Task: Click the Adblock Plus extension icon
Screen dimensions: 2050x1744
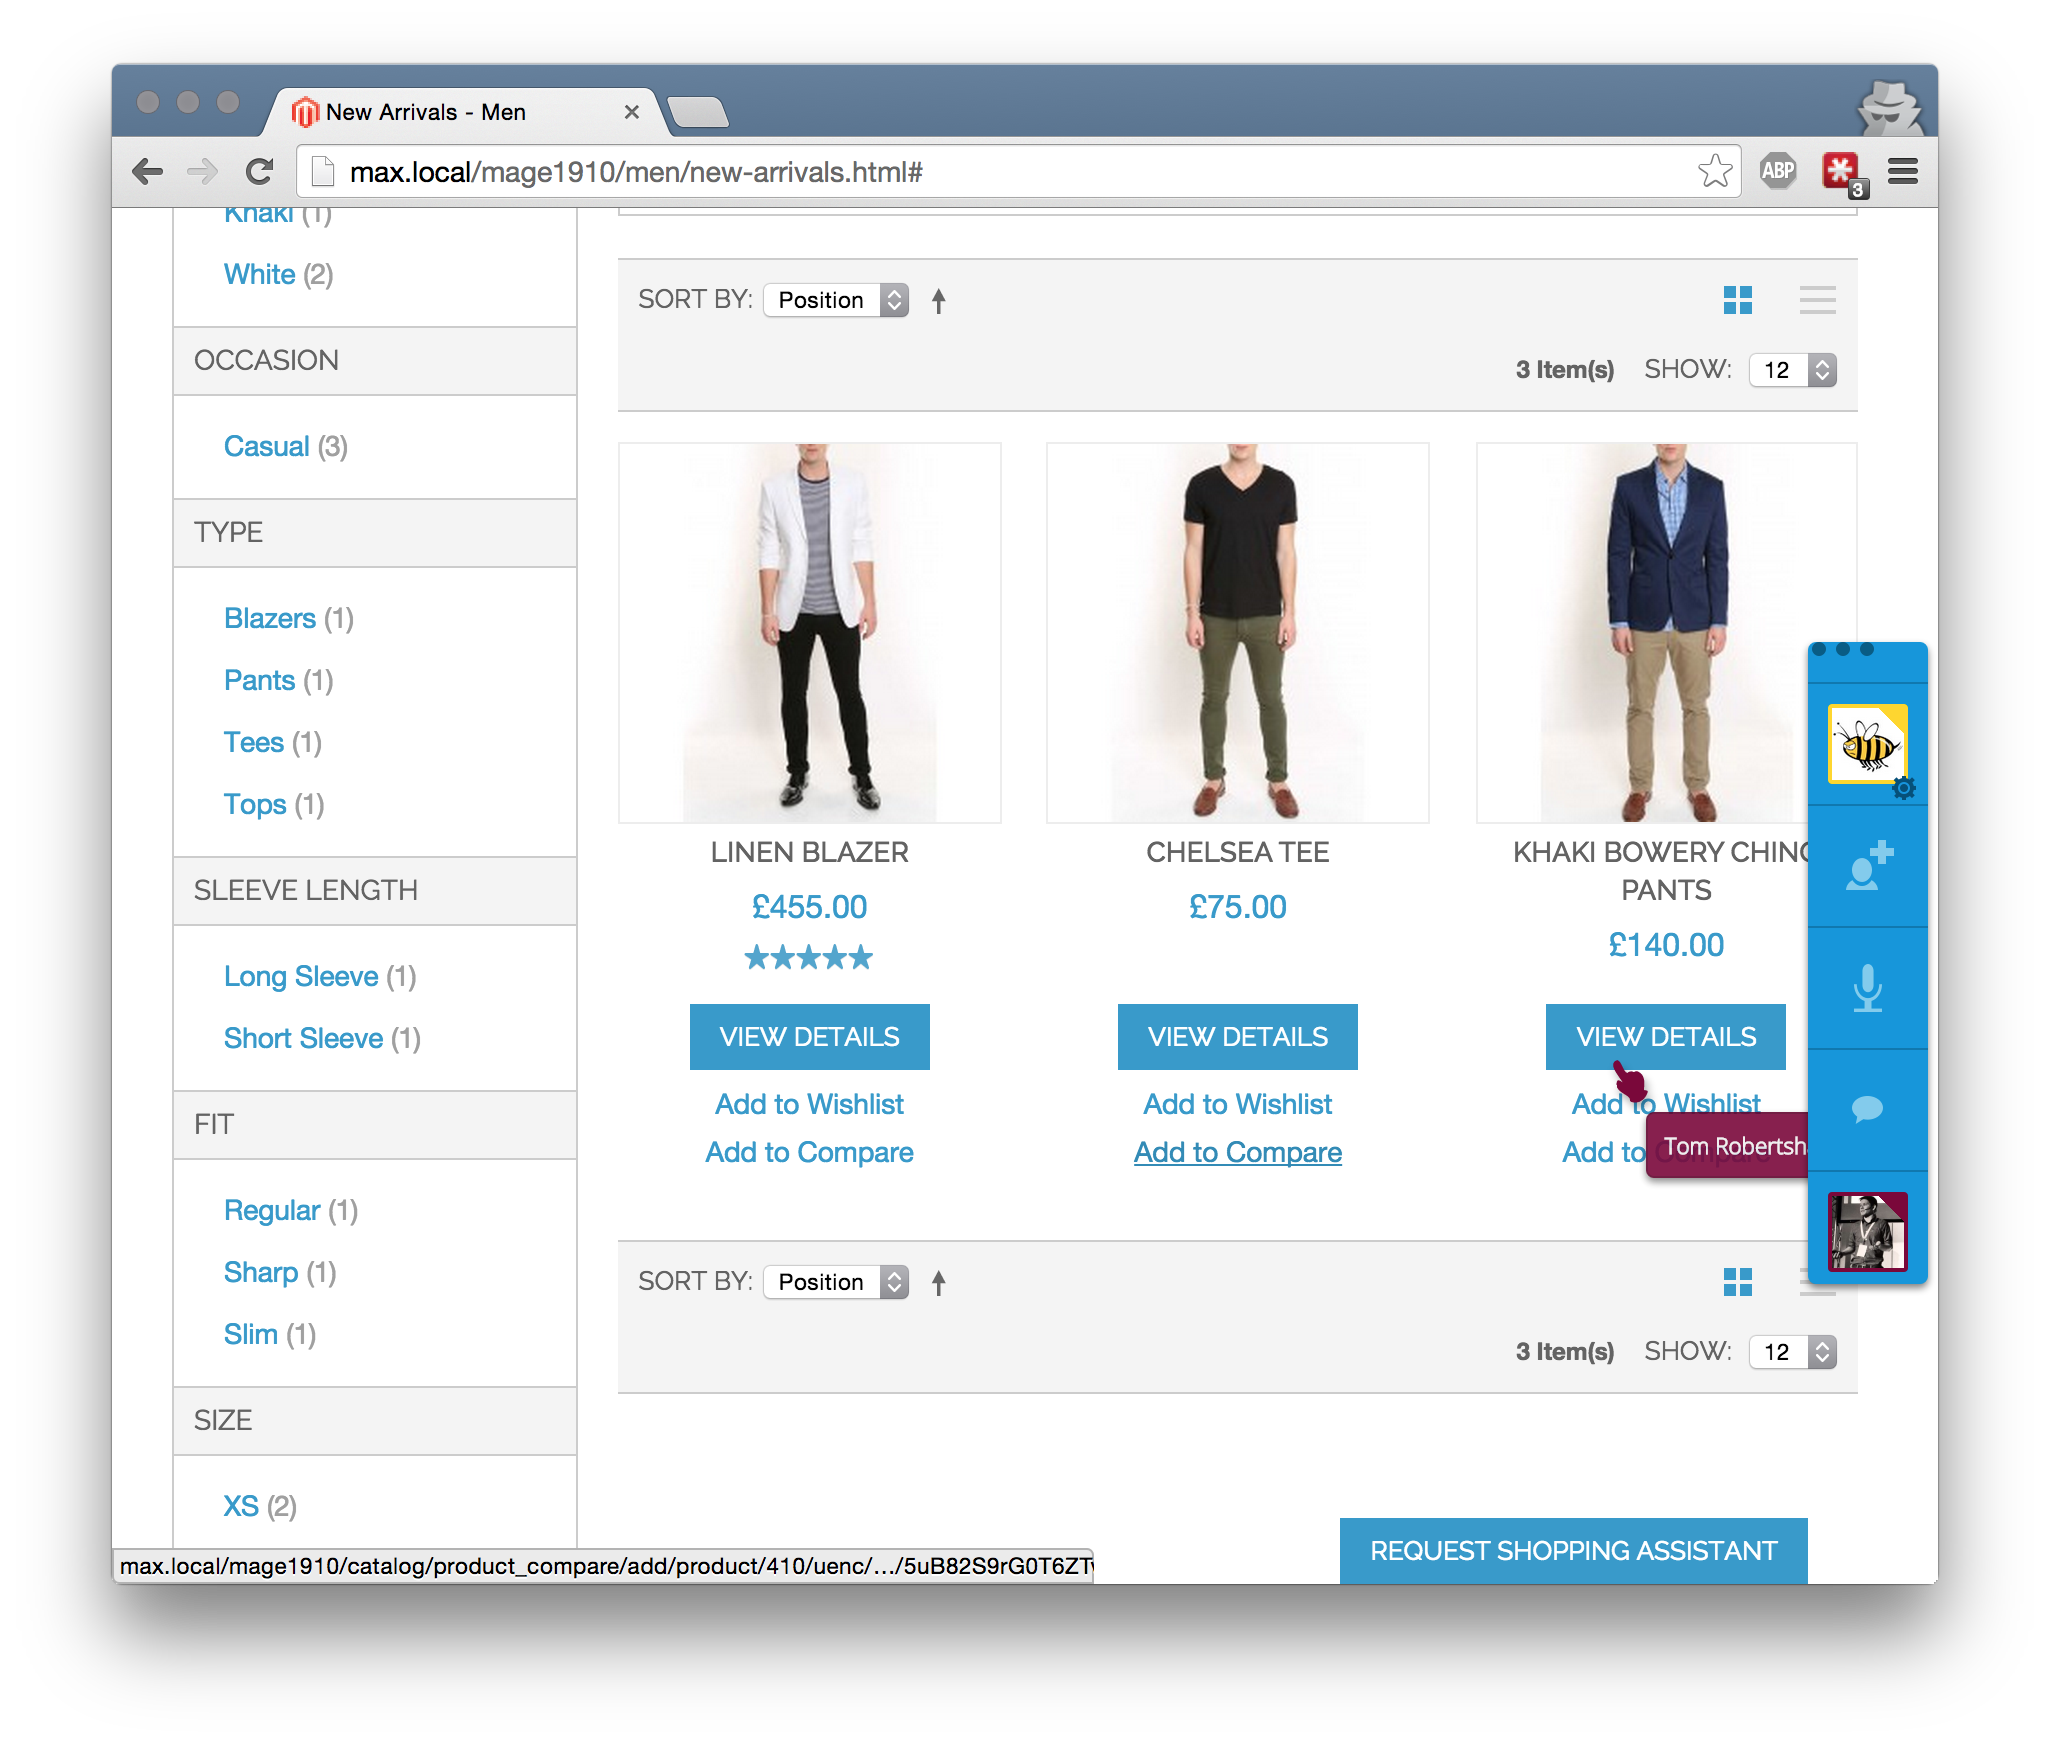Action: coord(1778,171)
